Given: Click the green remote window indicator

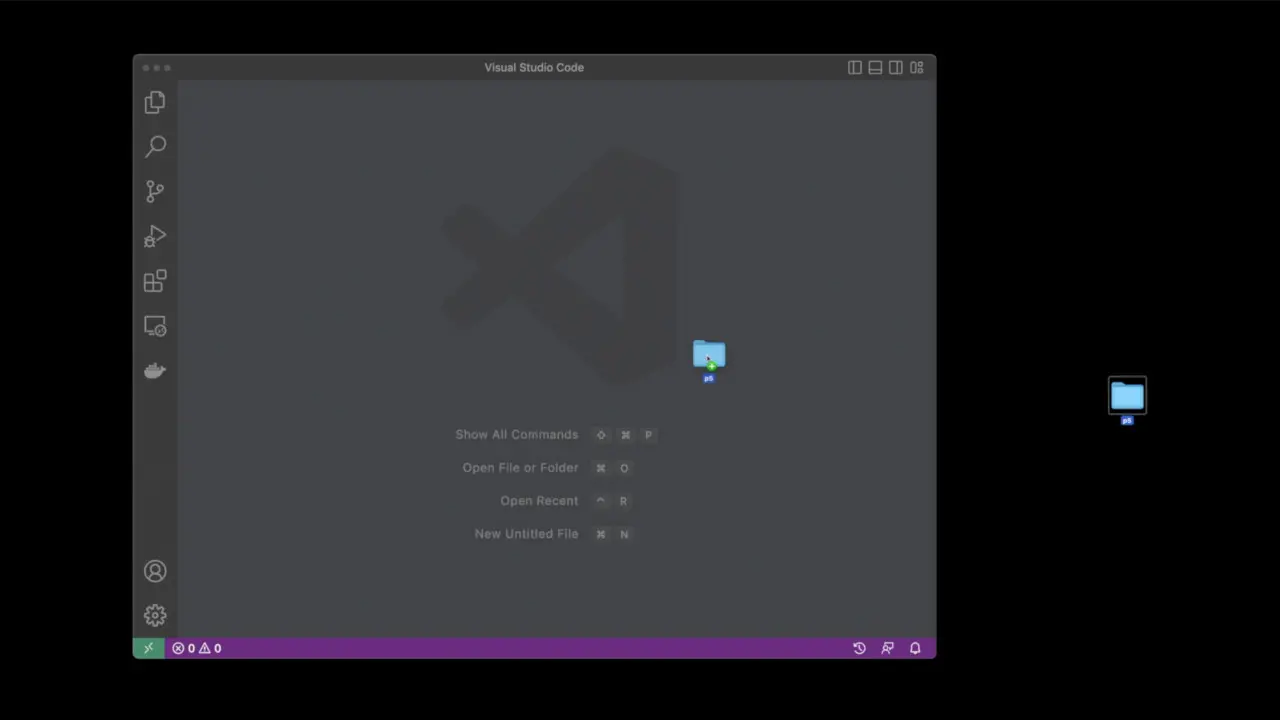Looking at the screenshot, I should click(x=148, y=648).
